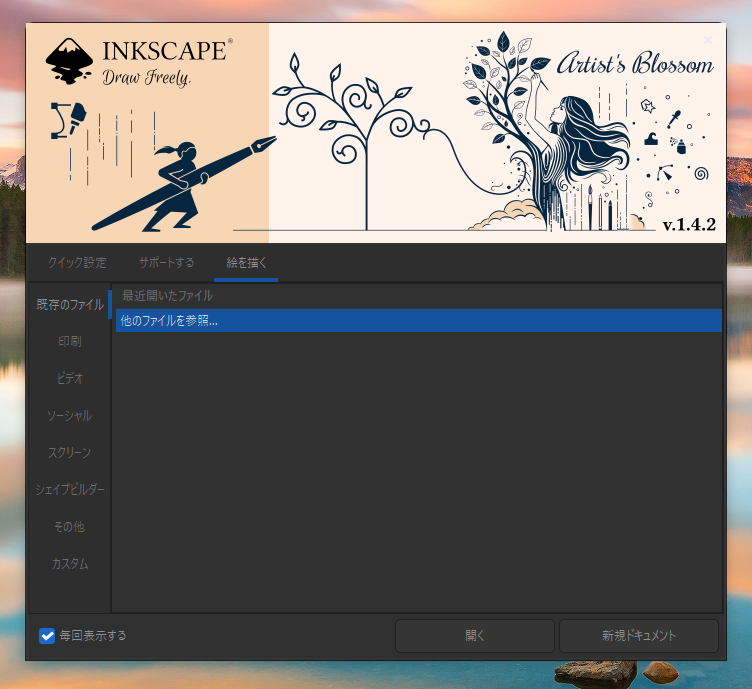Show the スクリーン templates
This screenshot has height=689, width=752.
tap(69, 452)
